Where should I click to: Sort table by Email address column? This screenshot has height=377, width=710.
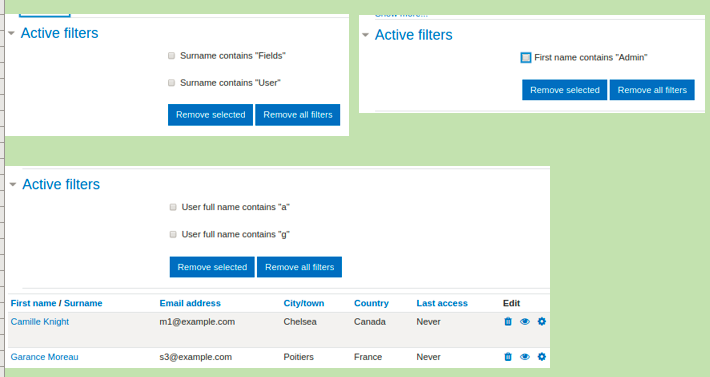[190, 303]
